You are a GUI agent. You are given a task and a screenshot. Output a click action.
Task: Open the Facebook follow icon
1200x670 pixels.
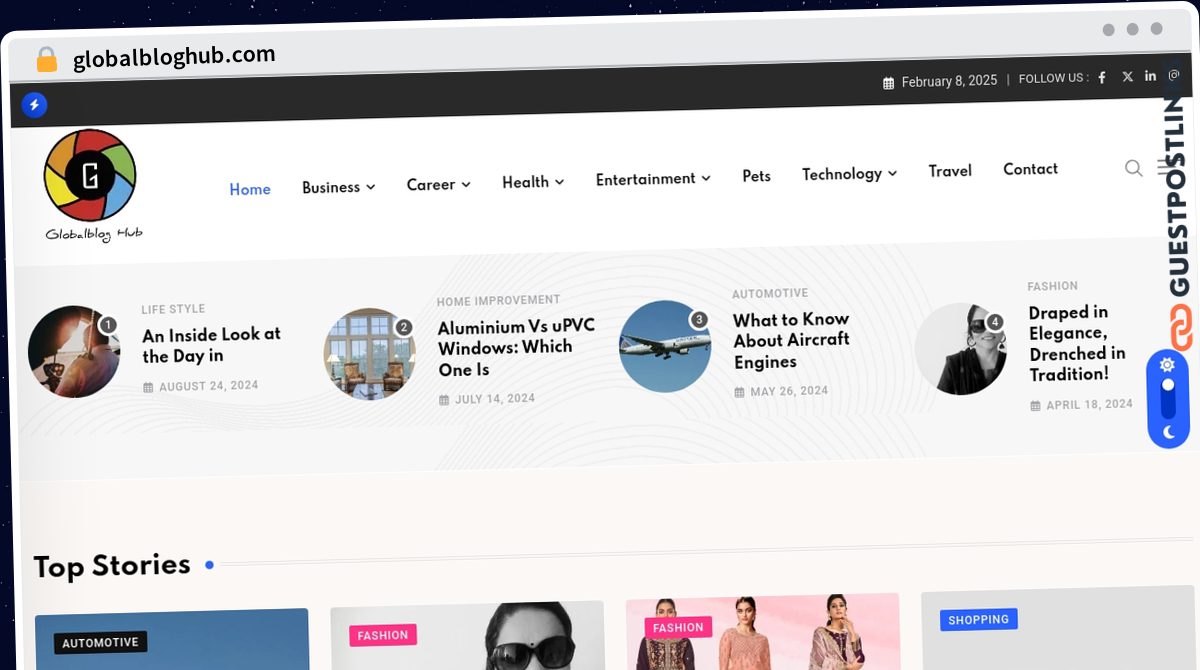(x=1102, y=77)
